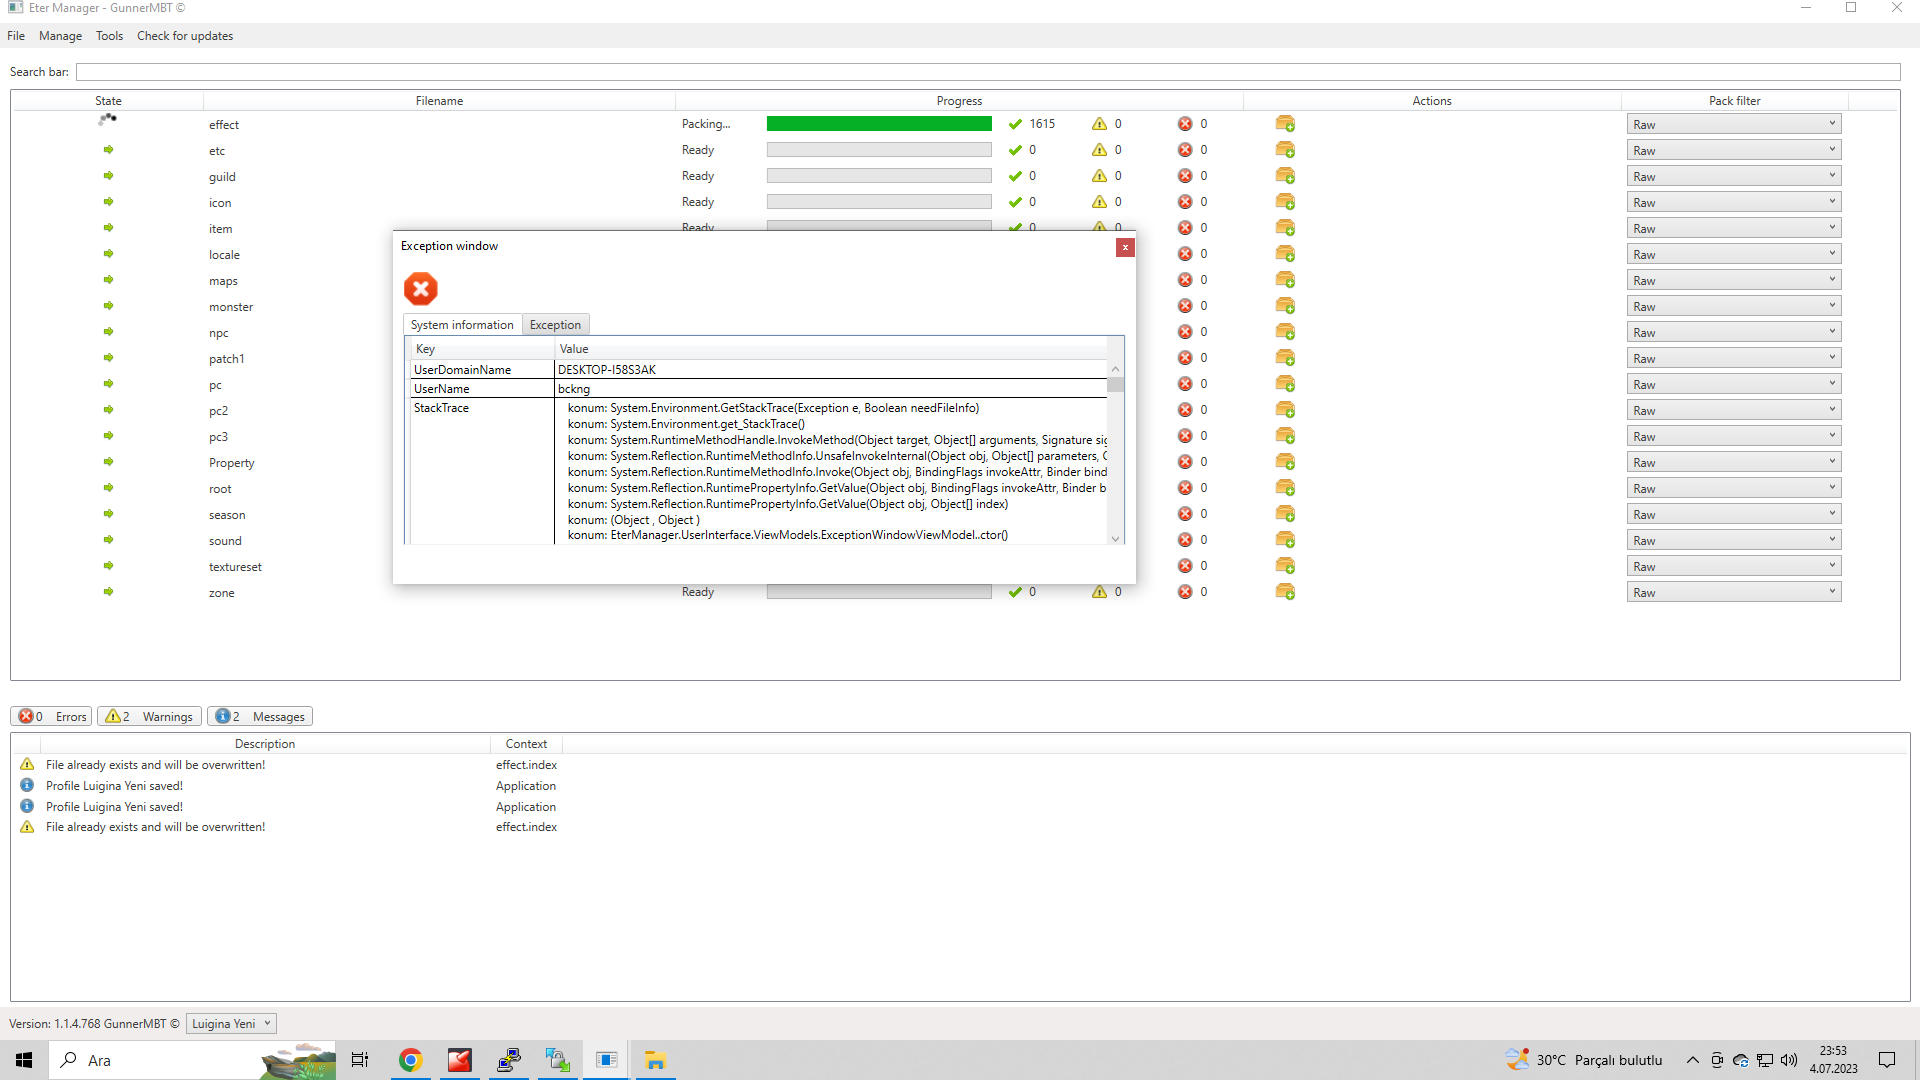Sort by the Filename column header
Screen dimensions: 1920x1080
click(439, 101)
